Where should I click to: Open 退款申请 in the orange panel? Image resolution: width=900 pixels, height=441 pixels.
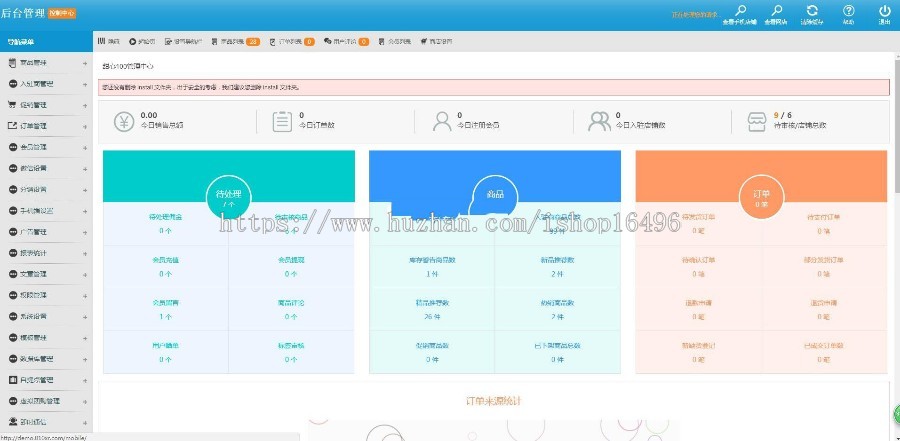[x=699, y=310]
